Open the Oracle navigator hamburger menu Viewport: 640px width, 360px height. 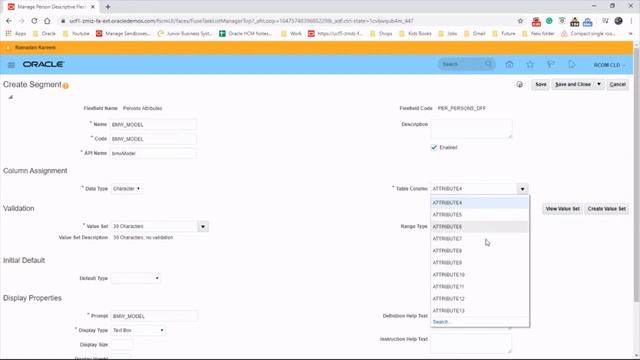(11, 65)
